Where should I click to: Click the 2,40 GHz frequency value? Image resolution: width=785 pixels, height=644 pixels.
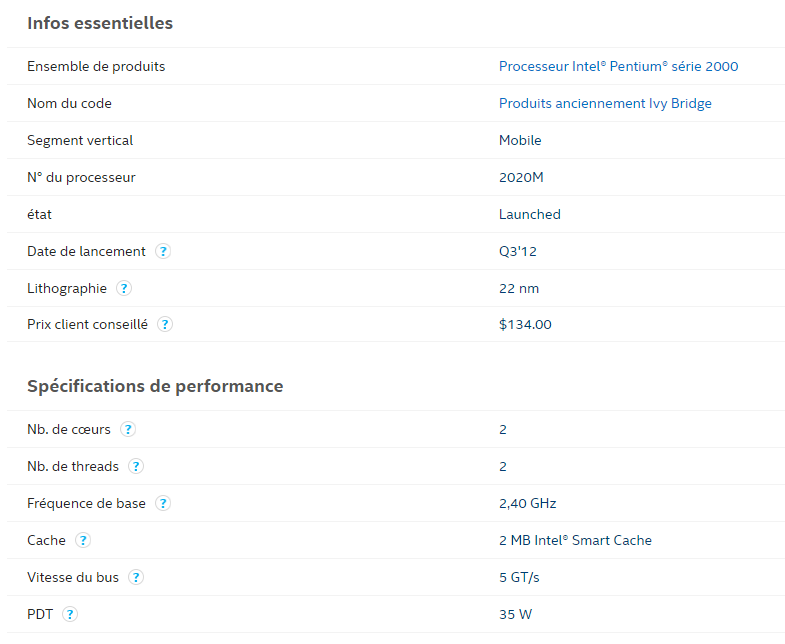528,503
